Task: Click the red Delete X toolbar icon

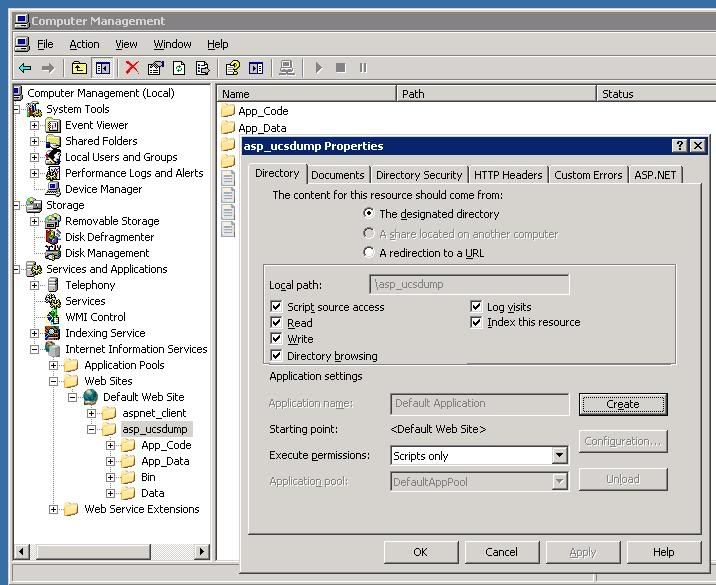Action: pos(132,68)
